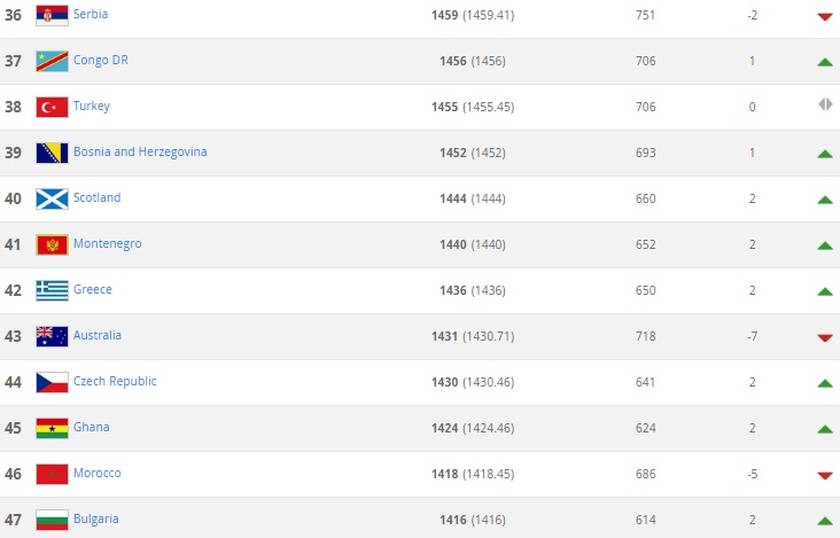
Task: Click the Bulgaria flag icon
Action: [x=52, y=520]
